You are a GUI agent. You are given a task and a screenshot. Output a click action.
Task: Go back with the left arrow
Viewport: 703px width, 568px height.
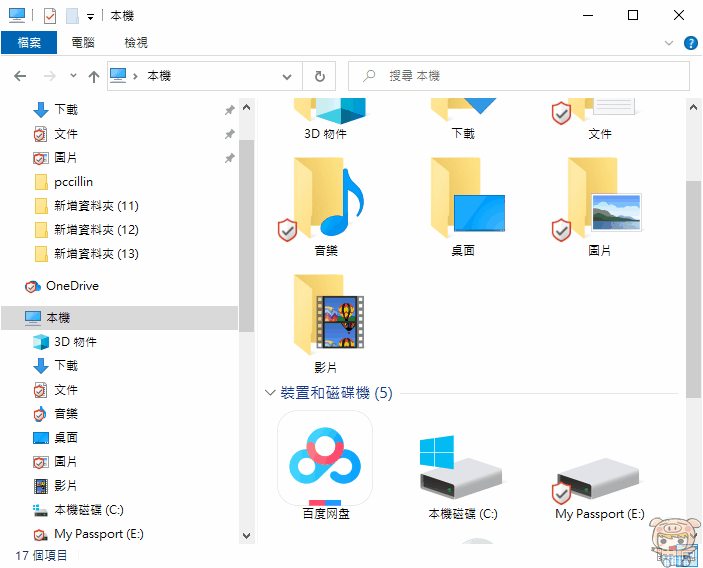coord(20,76)
